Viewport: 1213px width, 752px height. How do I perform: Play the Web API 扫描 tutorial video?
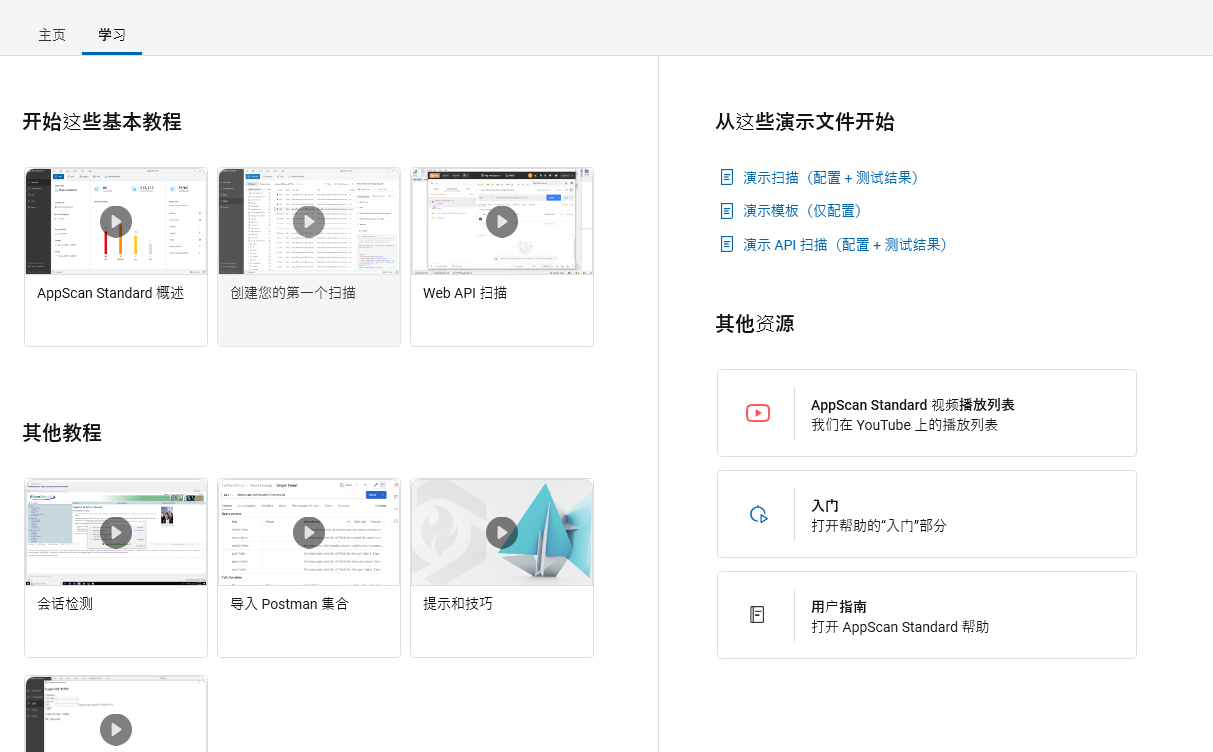[502, 221]
